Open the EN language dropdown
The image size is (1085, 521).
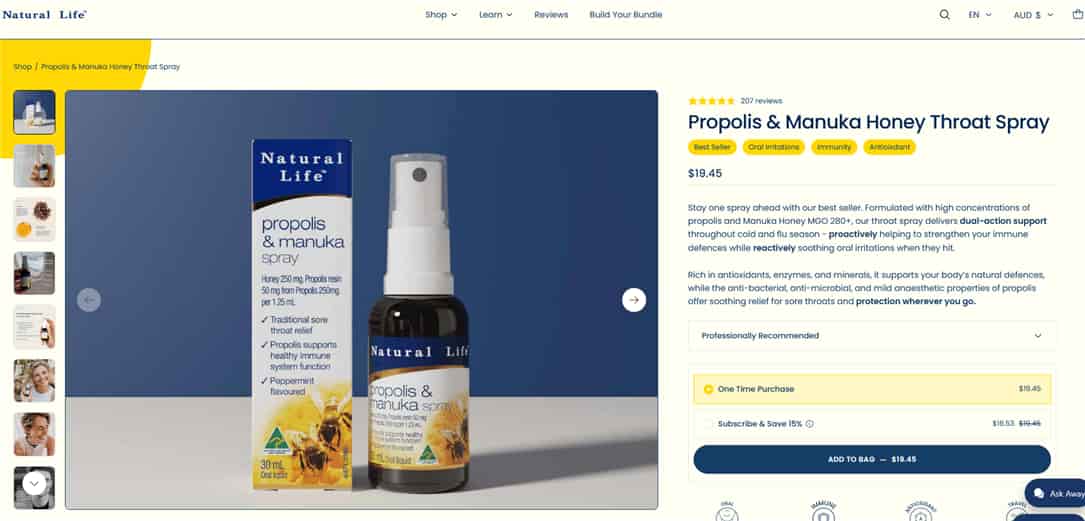point(980,15)
